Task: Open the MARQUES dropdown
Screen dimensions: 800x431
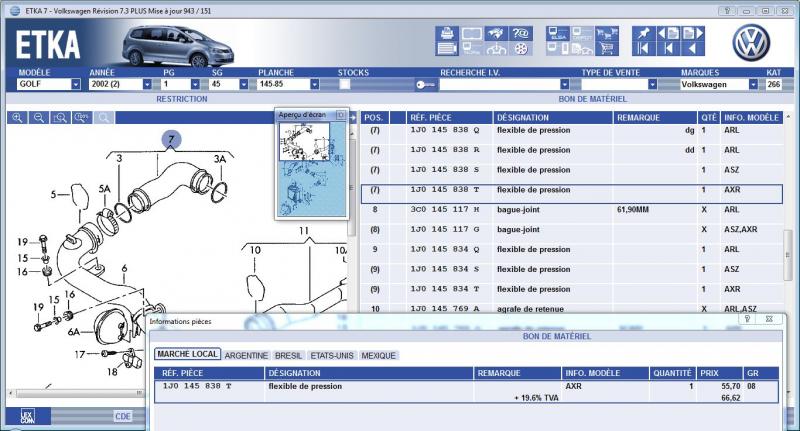Action: point(753,85)
